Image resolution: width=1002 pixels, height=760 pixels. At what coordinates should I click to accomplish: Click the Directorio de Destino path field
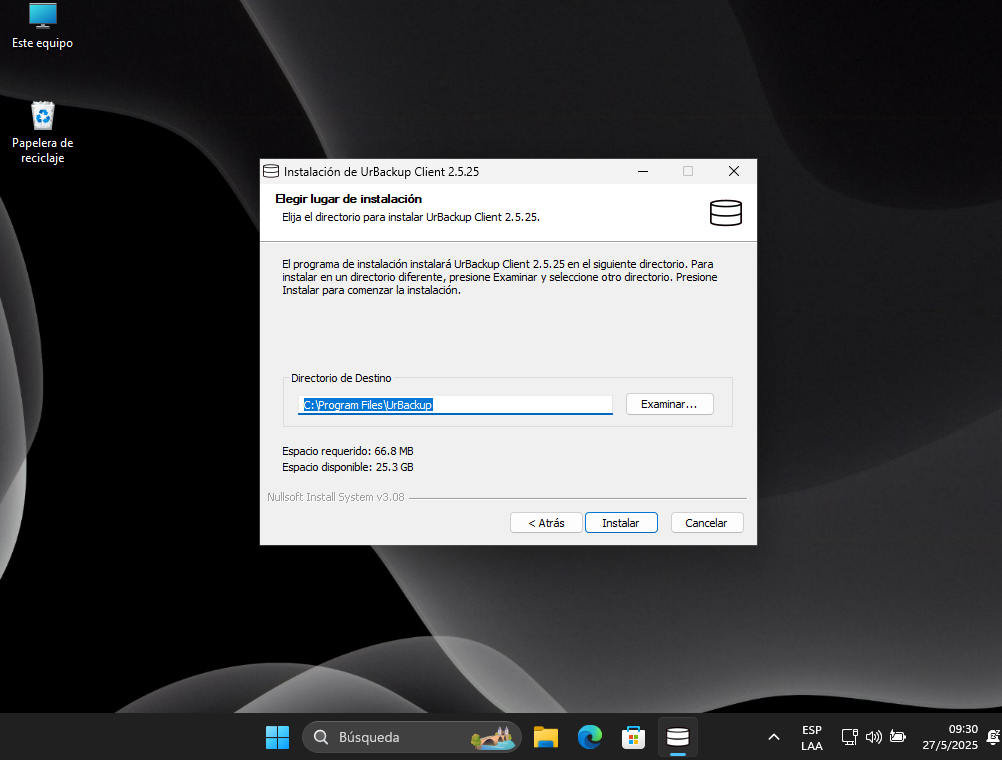(455, 405)
